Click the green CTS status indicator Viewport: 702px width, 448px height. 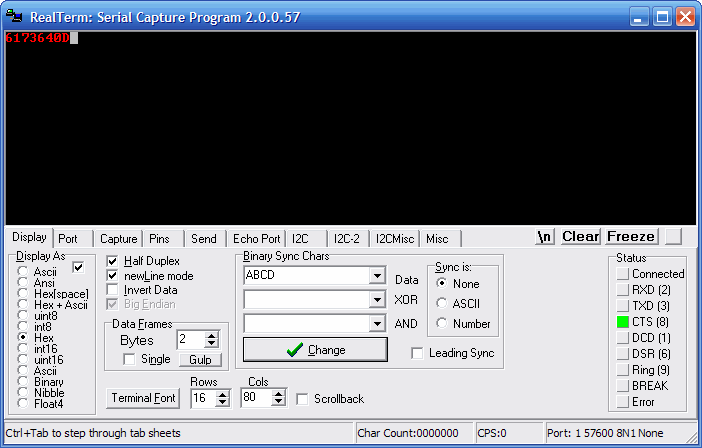(x=623, y=322)
